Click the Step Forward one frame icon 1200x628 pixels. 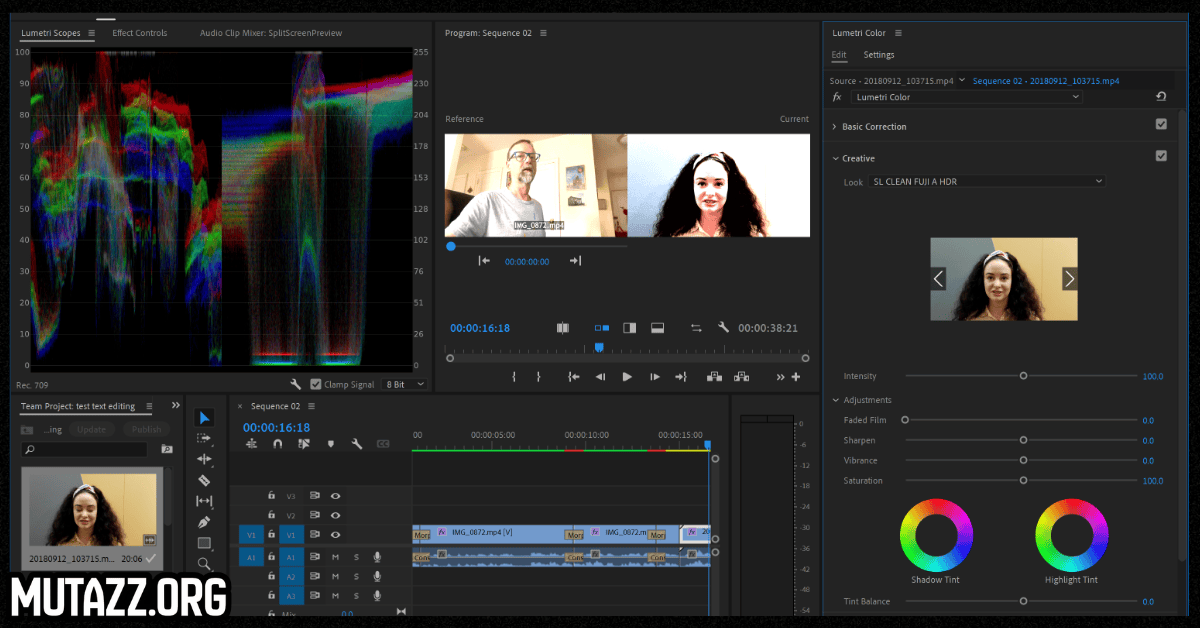pyautogui.click(x=655, y=377)
